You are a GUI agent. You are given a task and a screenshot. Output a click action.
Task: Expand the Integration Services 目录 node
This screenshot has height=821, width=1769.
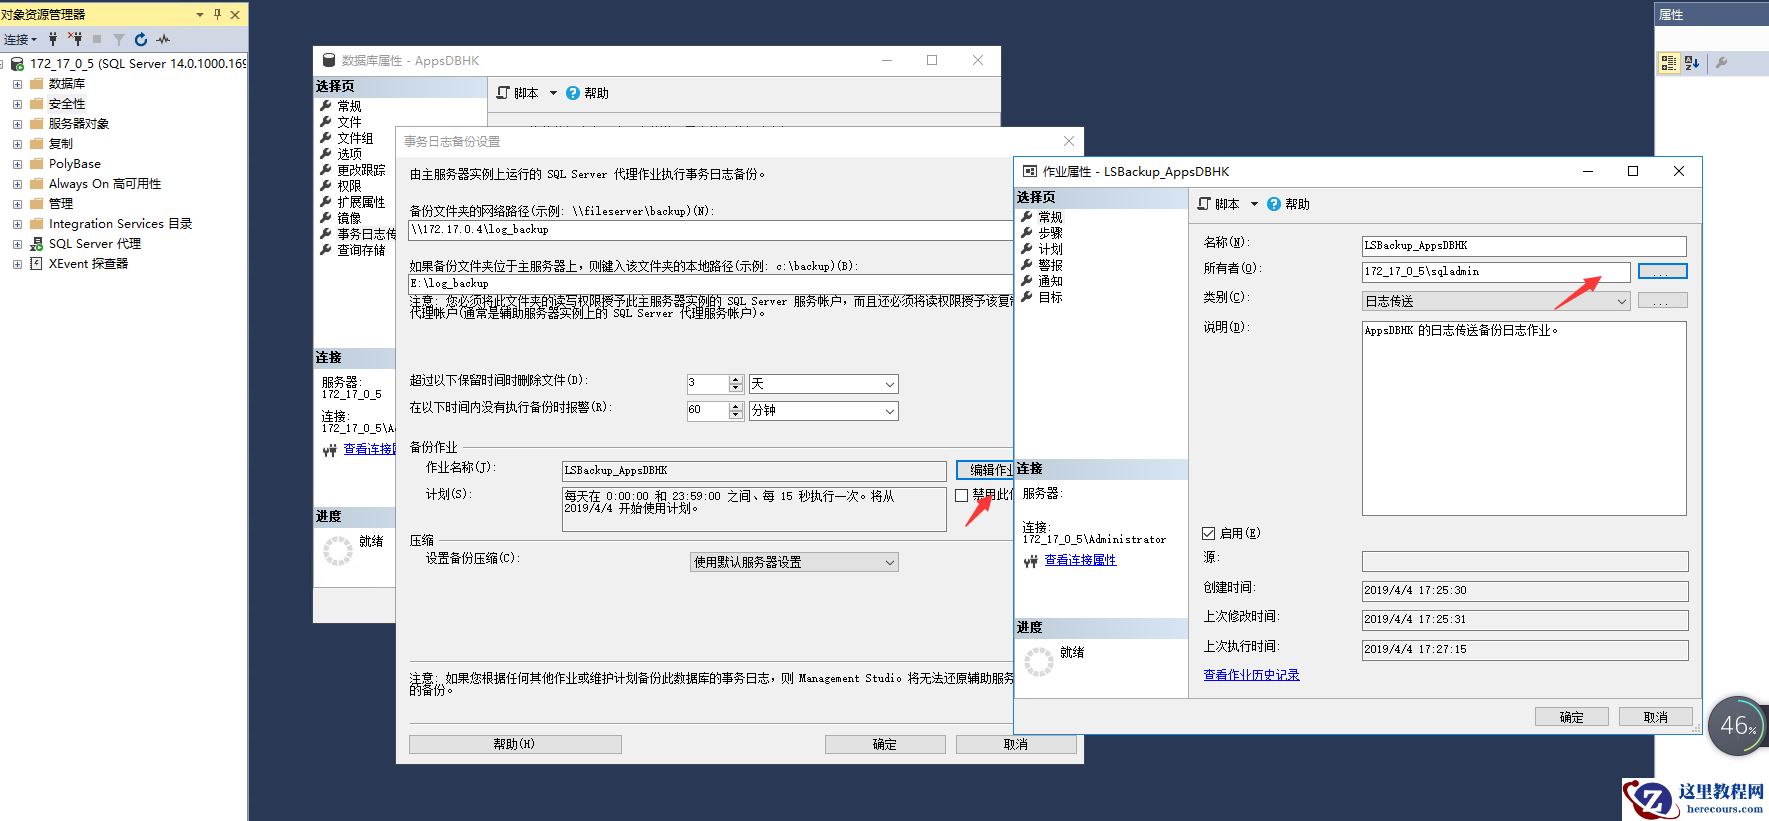click(x=17, y=224)
